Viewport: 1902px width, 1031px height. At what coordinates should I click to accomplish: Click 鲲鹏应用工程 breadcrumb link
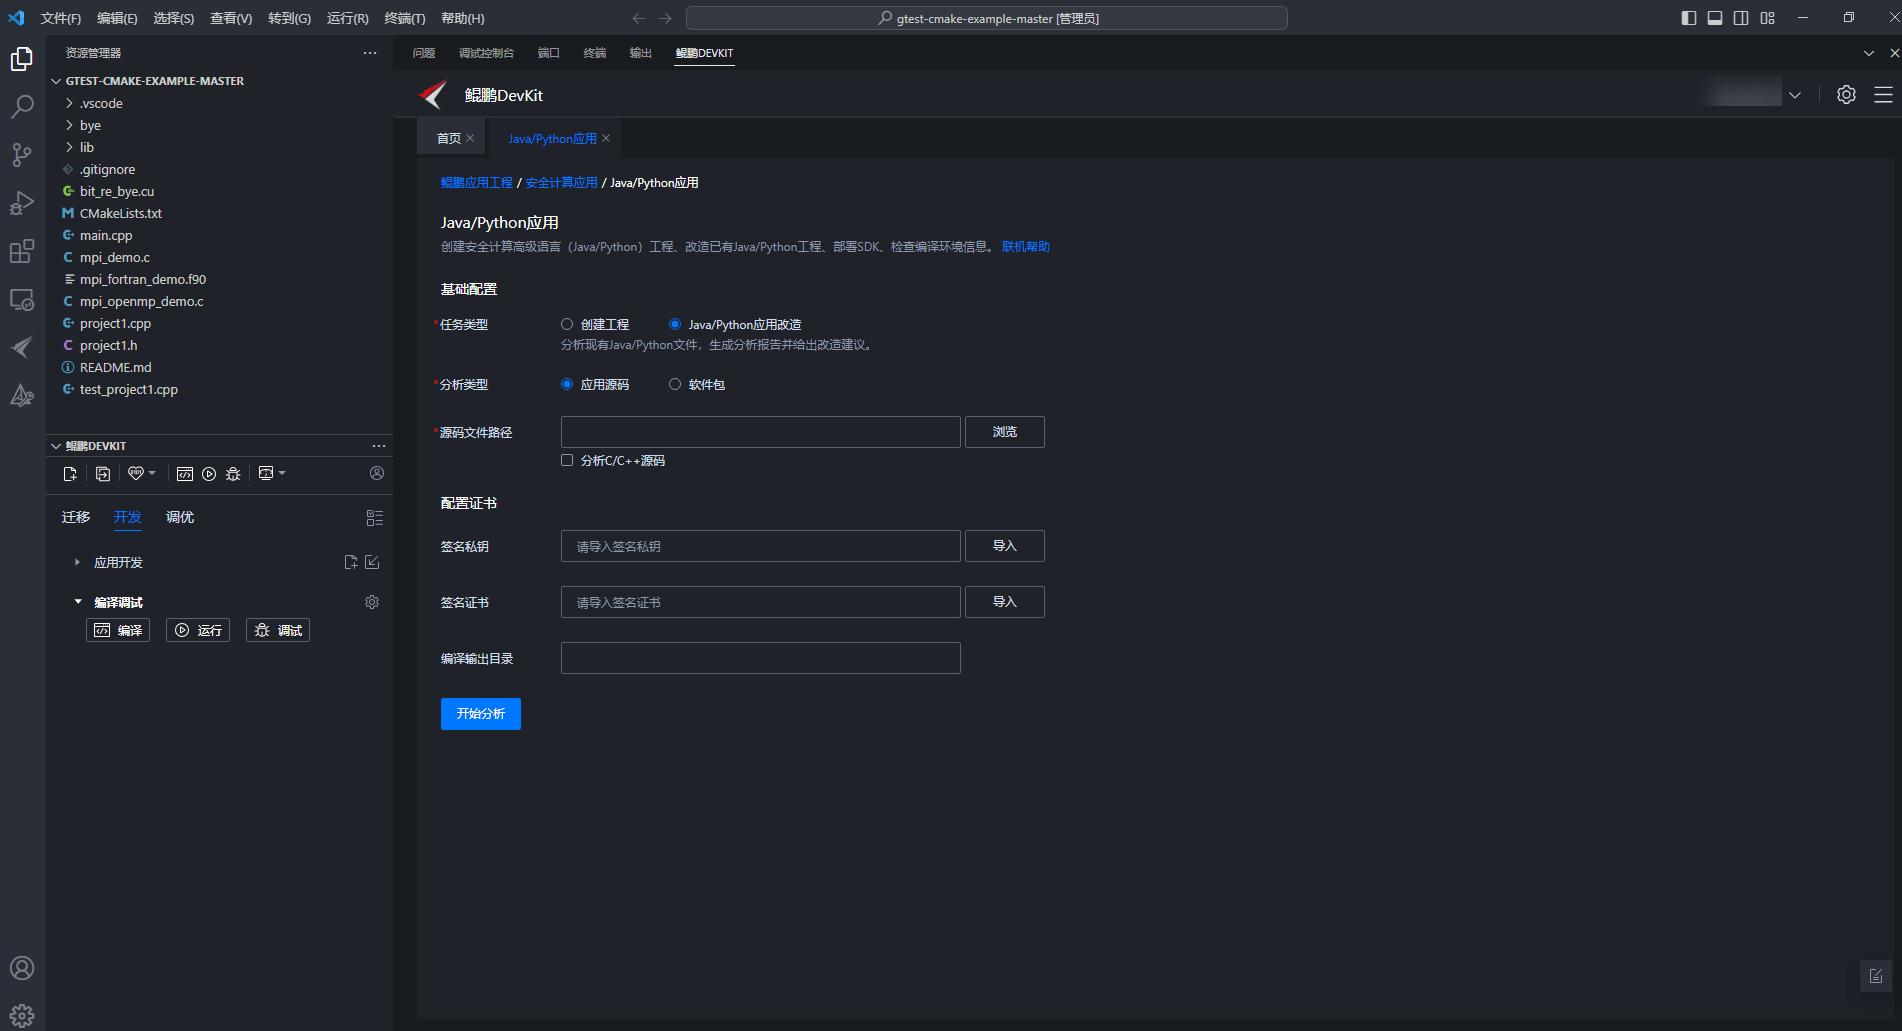point(477,183)
